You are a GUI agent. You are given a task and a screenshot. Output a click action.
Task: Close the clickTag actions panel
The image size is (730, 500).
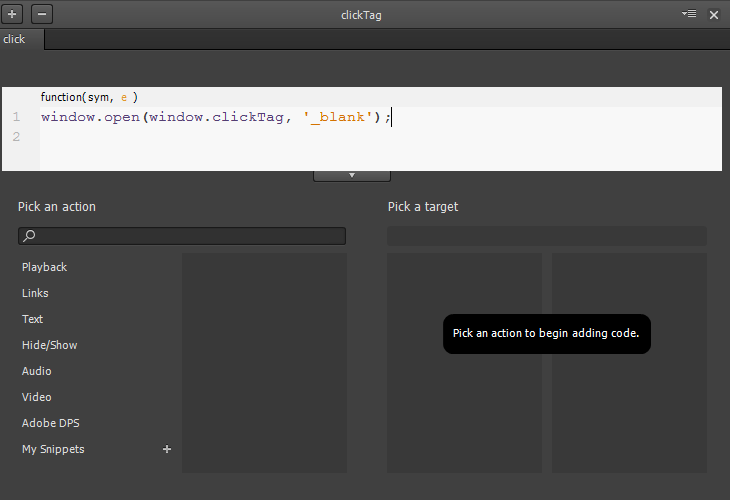click(x=714, y=15)
